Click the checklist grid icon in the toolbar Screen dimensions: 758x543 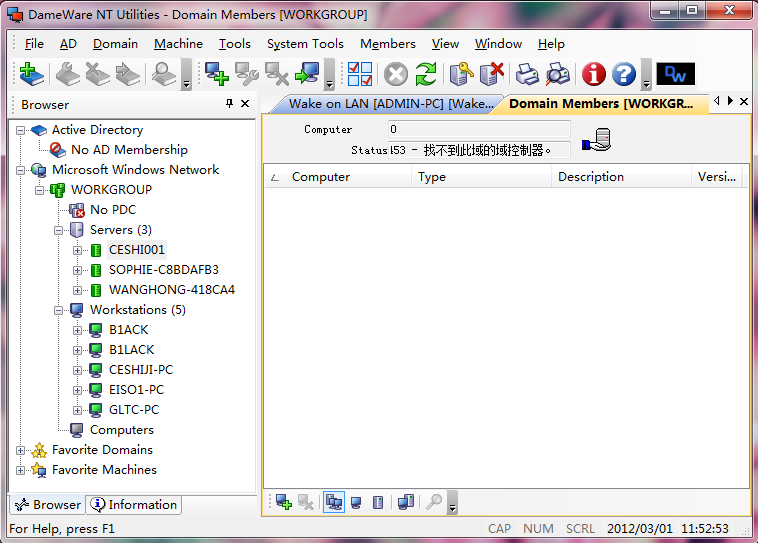tap(360, 74)
